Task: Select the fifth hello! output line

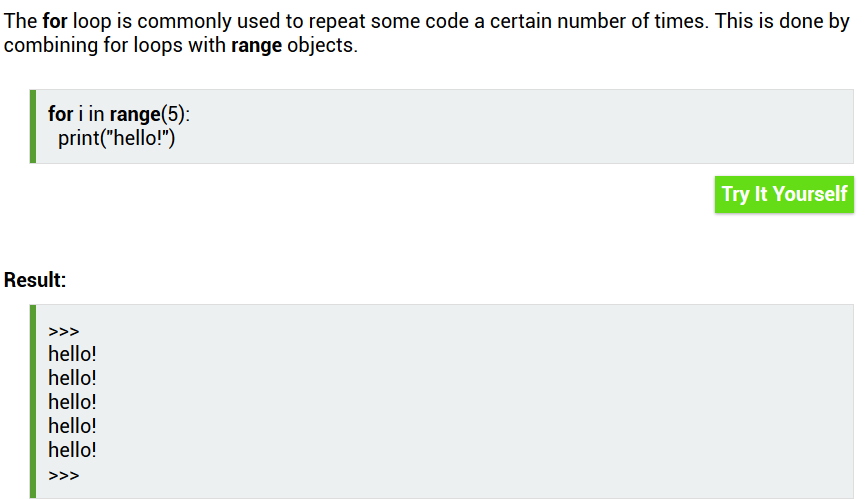Action: 72,450
